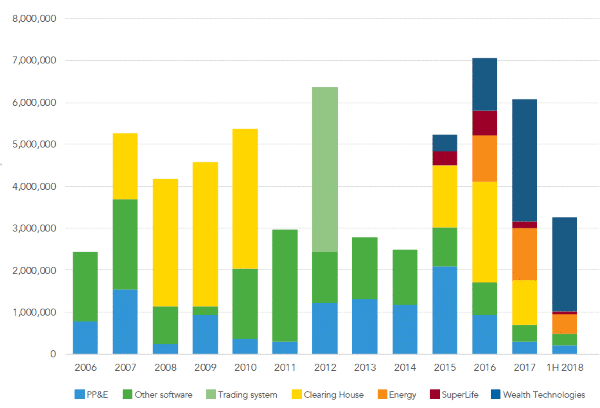Select the Energy segment in 2016 bar
600x408 pixels.
[485, 158]
